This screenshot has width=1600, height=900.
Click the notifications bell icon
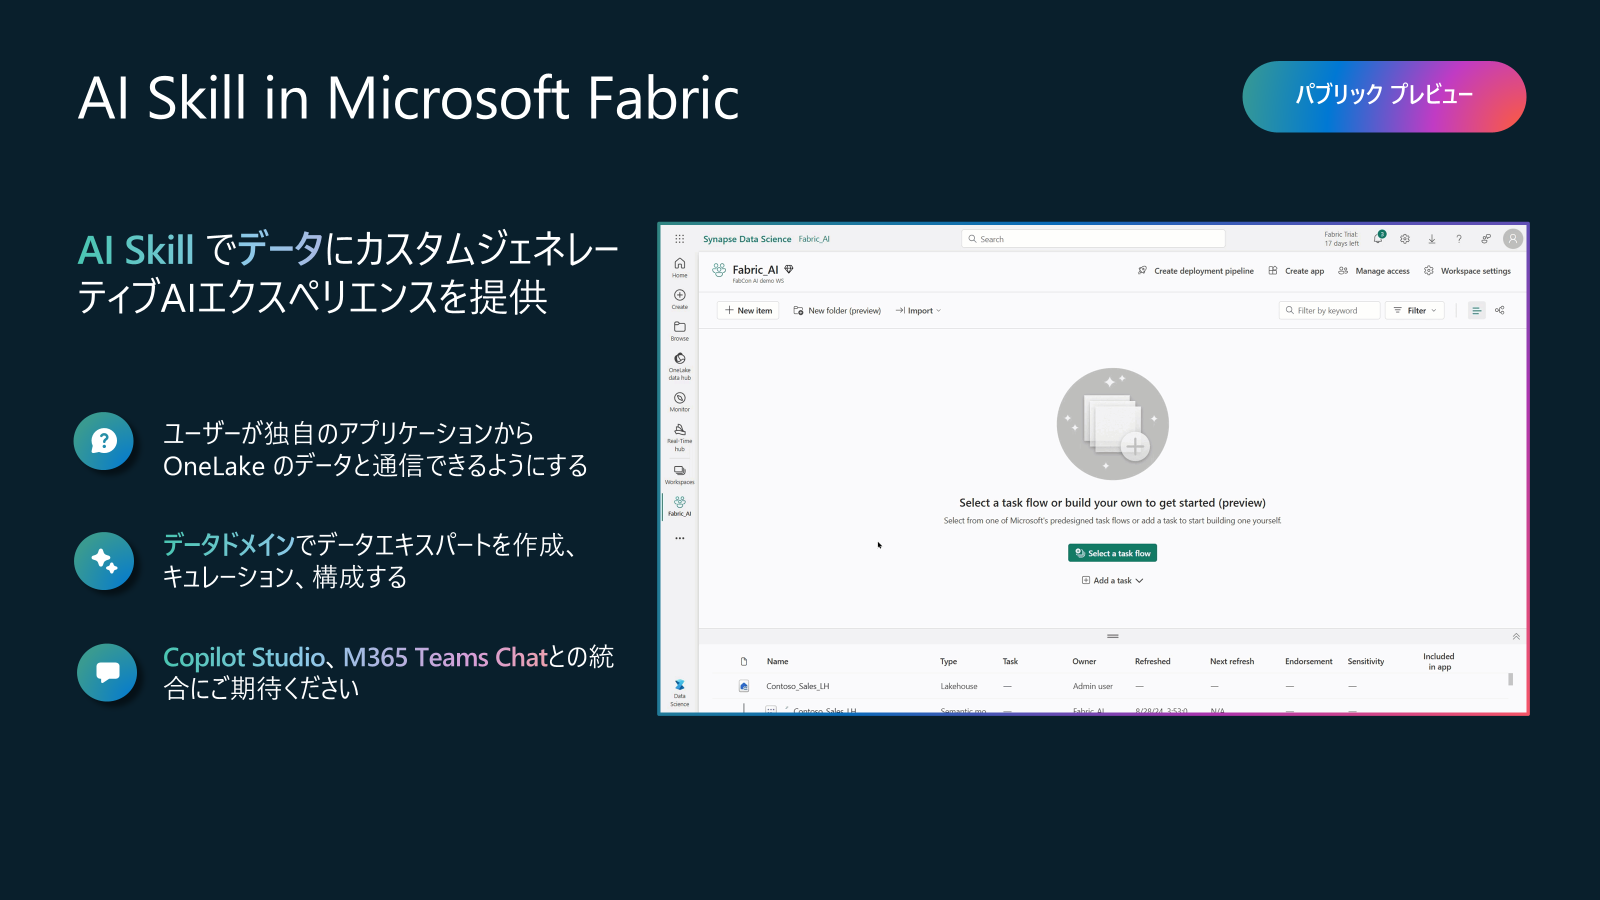pyautogui.click(x=1379, y=238)
